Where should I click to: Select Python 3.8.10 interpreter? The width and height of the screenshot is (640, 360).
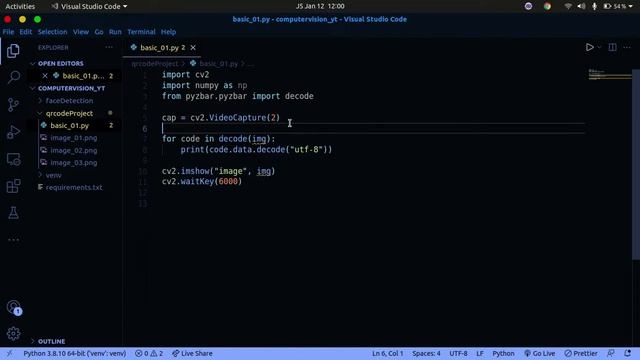pyautogui.click(x=75, y=353)
